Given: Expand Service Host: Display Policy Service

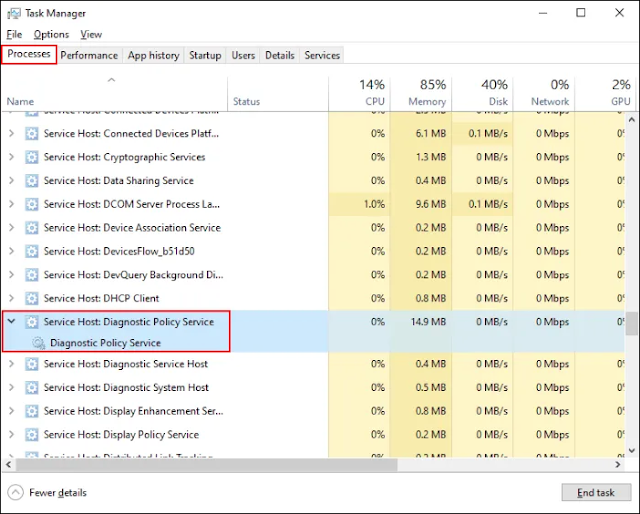Looking at the screenshot, I should click(11, 435).
